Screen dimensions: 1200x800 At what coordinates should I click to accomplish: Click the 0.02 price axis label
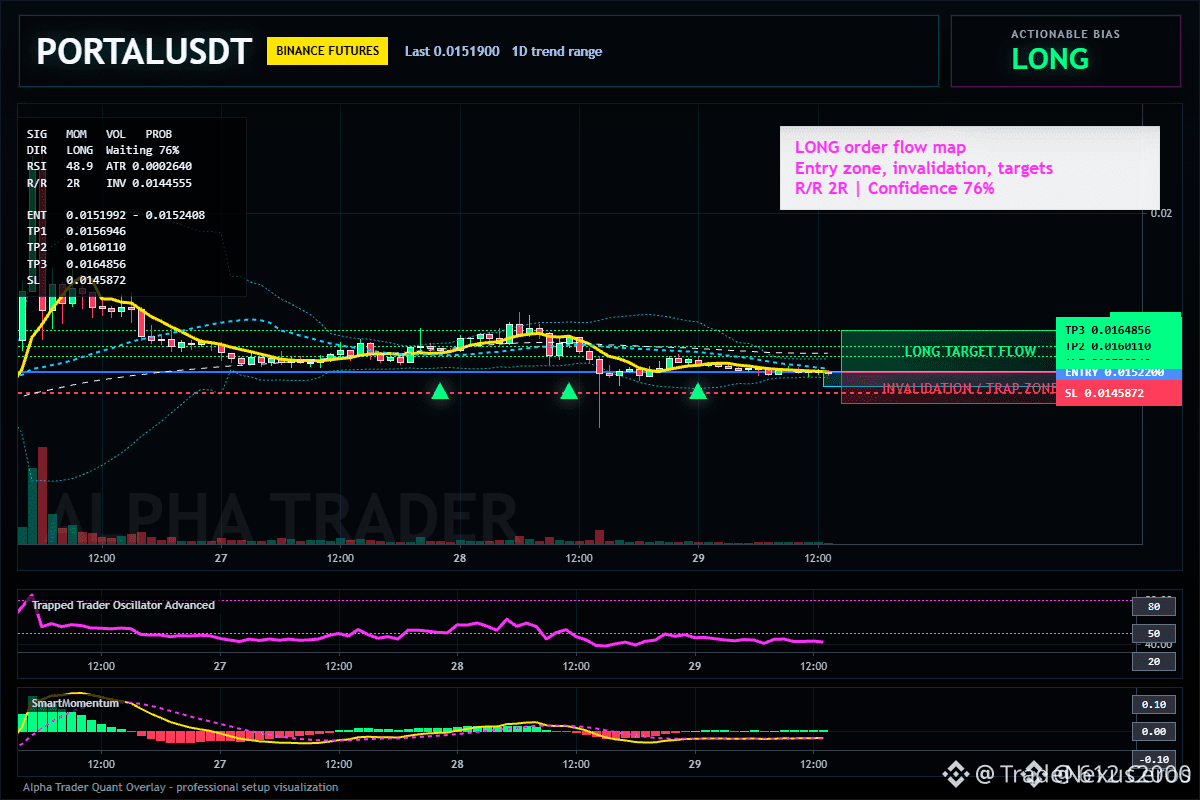click(x=1160, y=212)
